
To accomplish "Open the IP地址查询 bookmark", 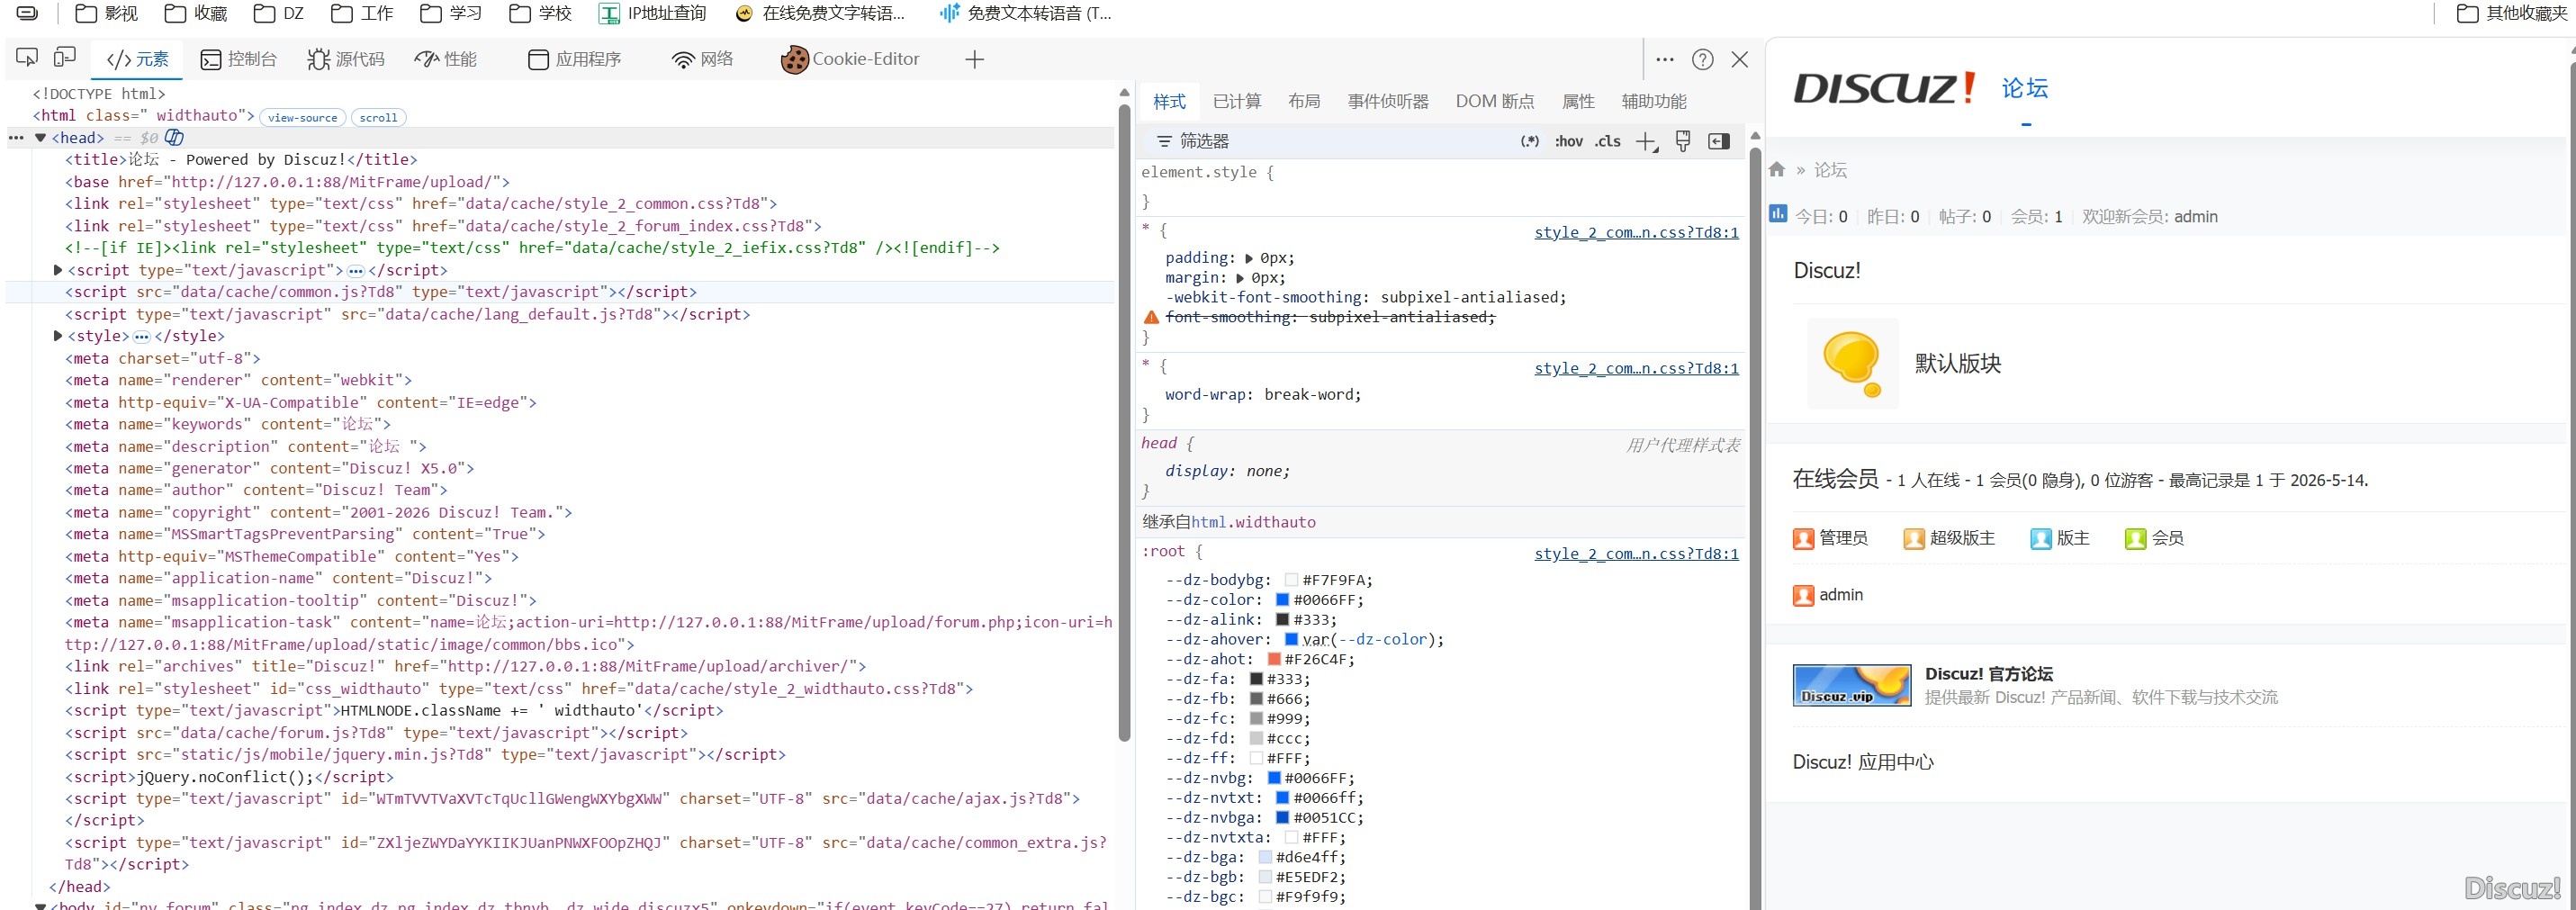I will click(x=653, y=13).
